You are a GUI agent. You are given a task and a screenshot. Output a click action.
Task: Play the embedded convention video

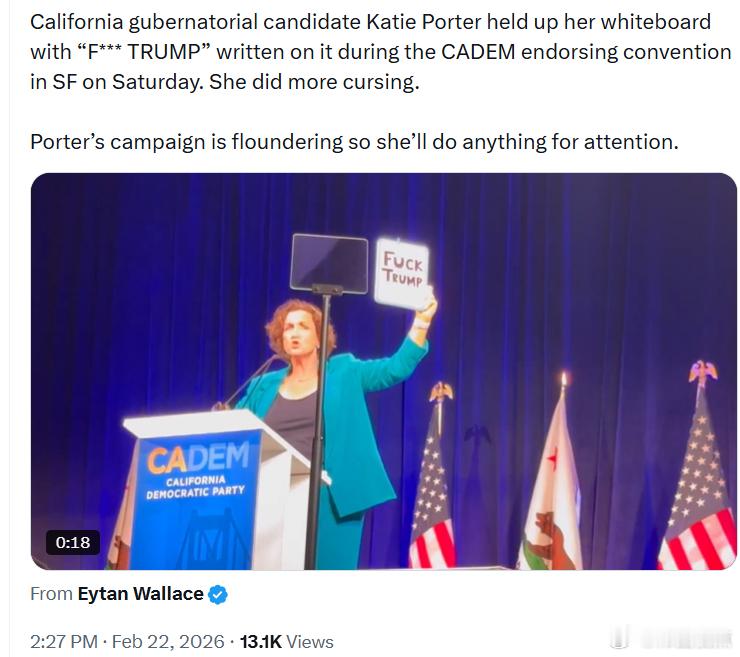[x=383, y=370]
